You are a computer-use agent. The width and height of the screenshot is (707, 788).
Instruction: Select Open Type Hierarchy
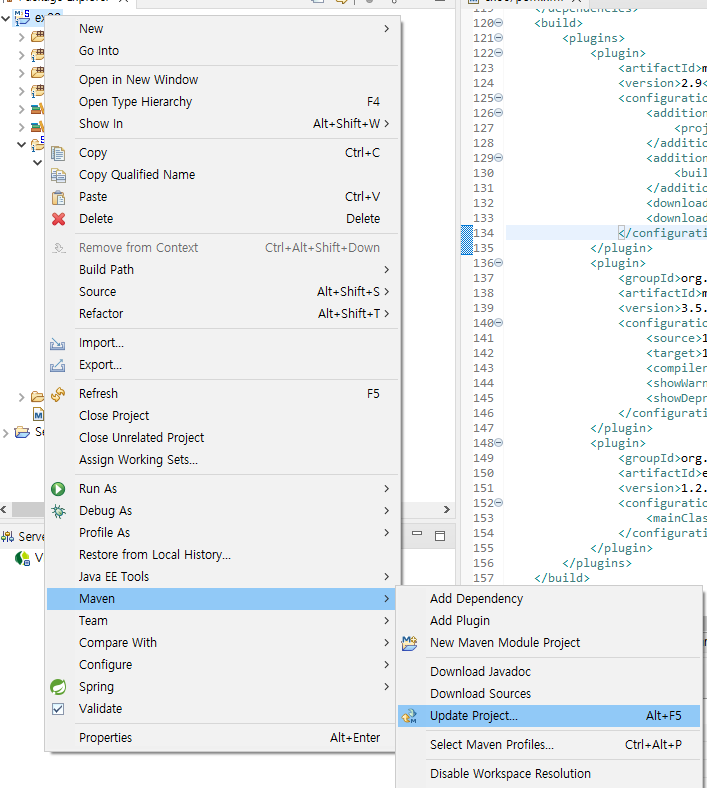[222, 102]
